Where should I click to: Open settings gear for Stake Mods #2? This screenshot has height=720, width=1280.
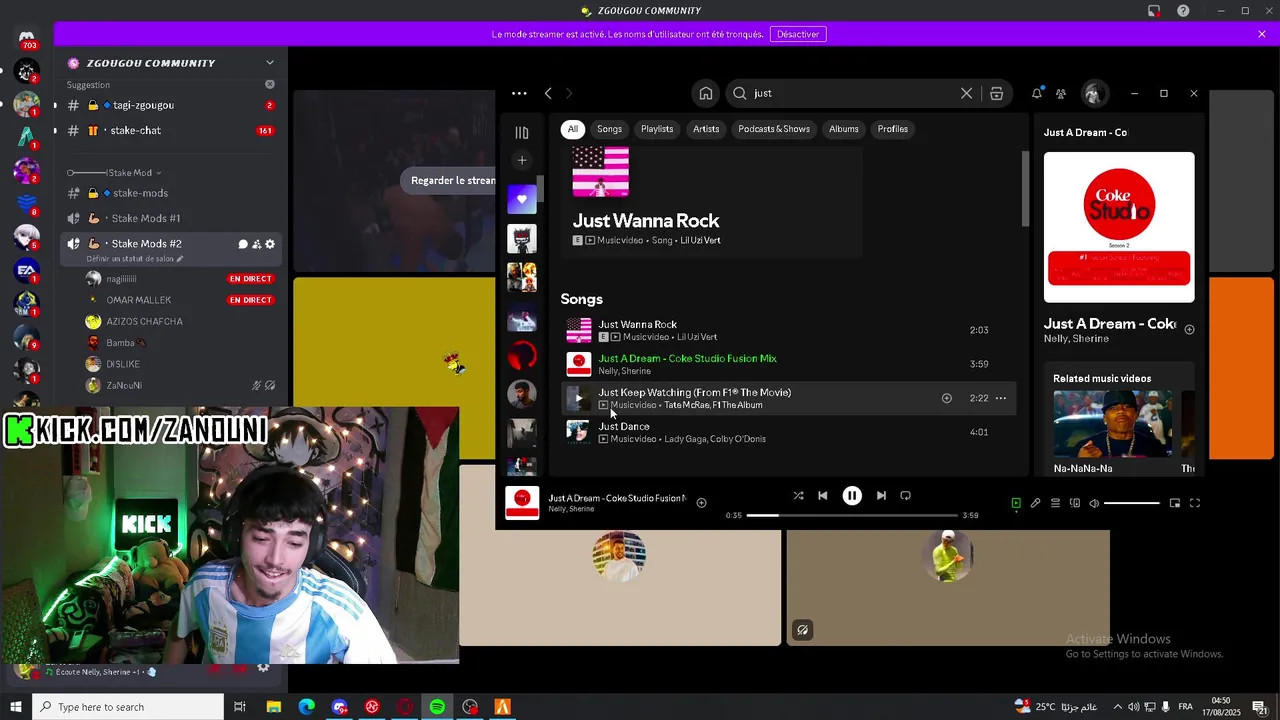[270, 244]
